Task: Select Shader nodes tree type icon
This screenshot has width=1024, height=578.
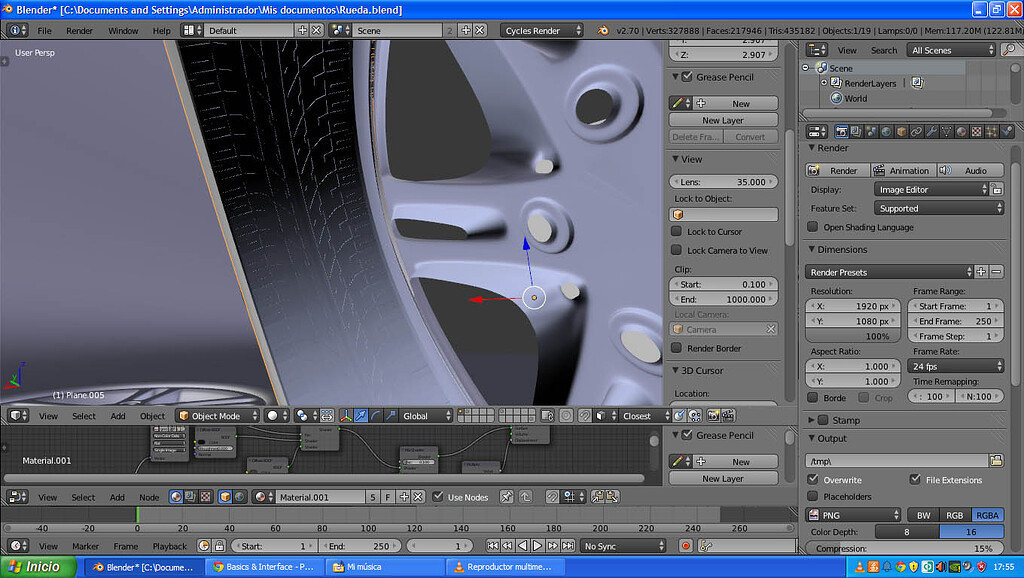Action: coord(176,497)
